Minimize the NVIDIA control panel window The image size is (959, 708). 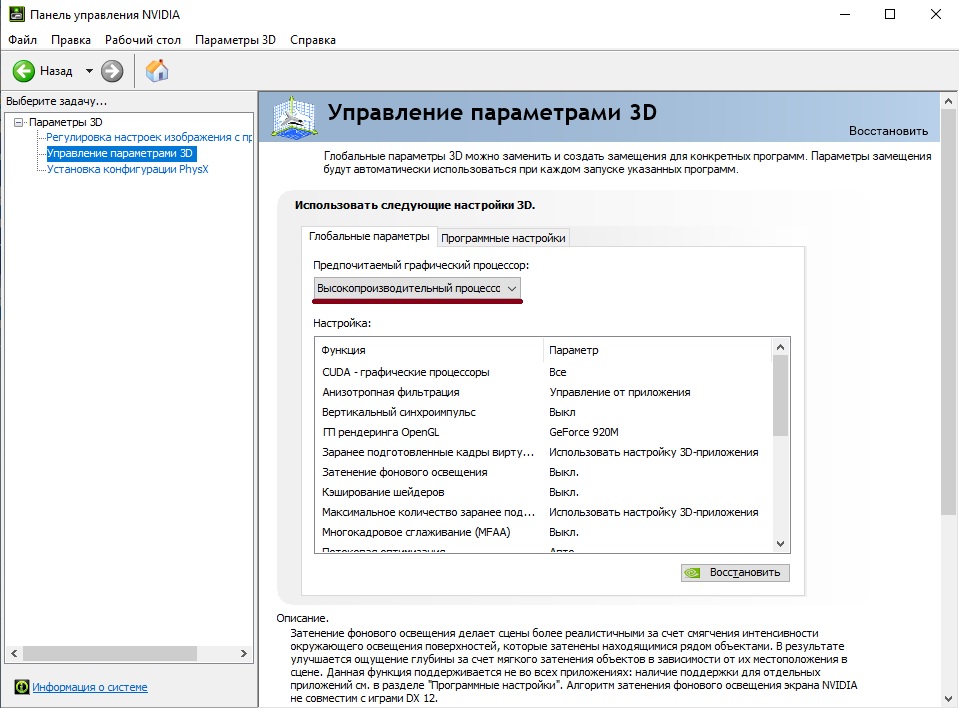845,14
